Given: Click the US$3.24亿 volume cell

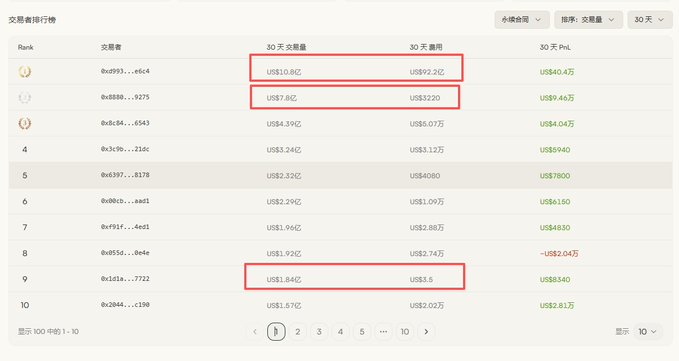Looking at the screenshot, I should [284, 150].
